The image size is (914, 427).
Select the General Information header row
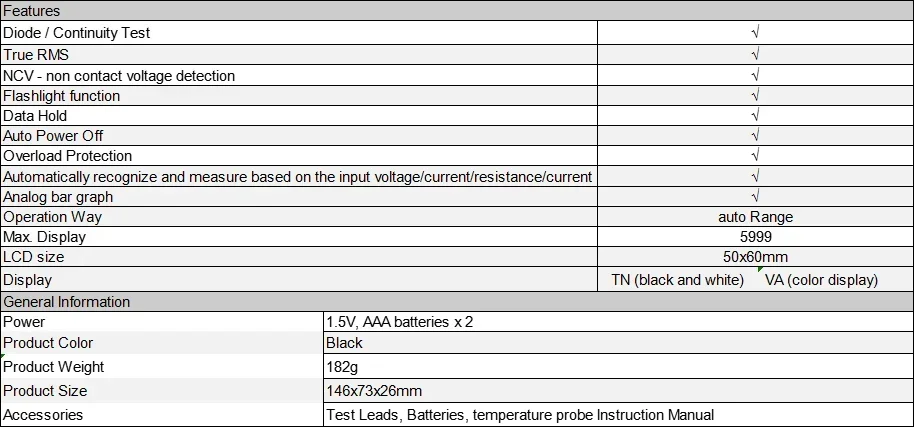click(x=457, y=302)
